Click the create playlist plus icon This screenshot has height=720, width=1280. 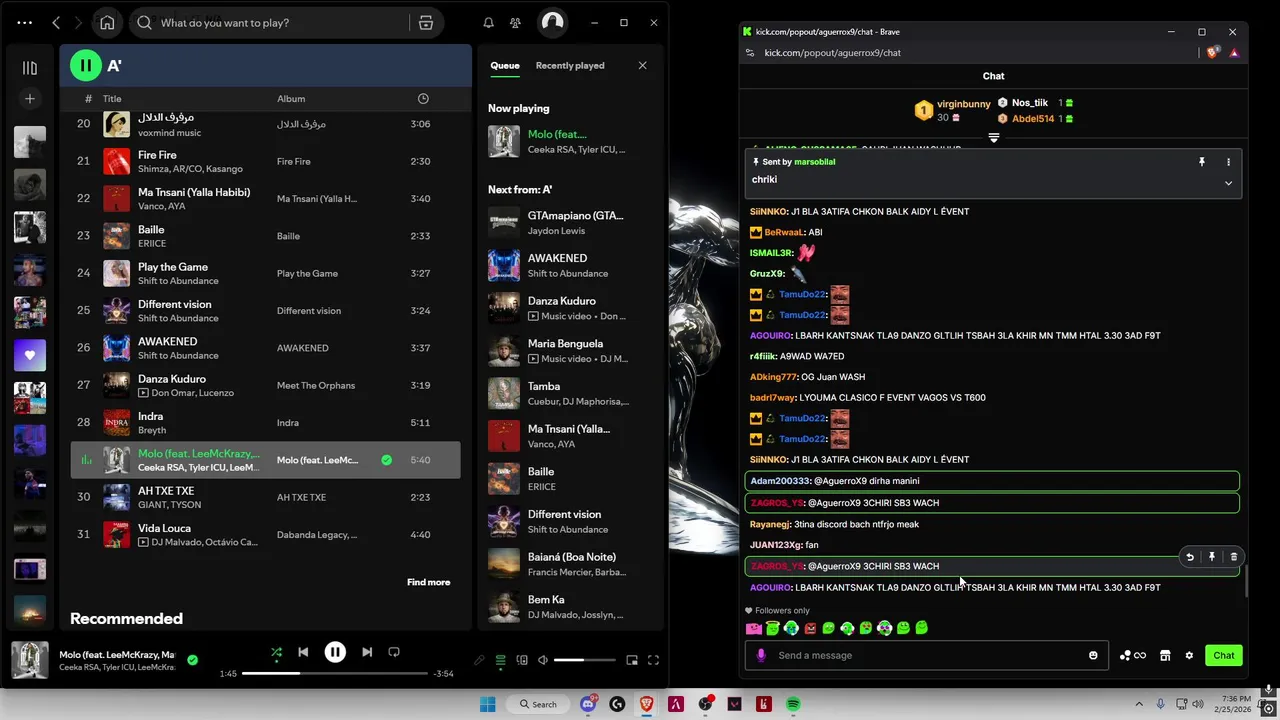pos(30,98)
